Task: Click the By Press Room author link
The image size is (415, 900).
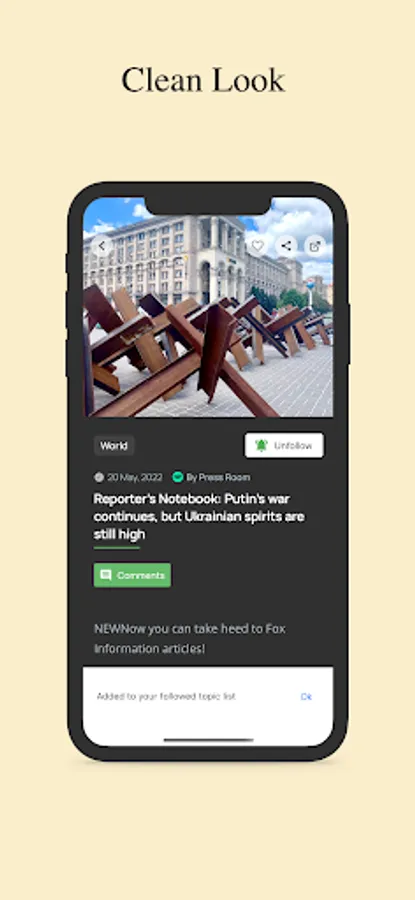Action: click(218, 477)
